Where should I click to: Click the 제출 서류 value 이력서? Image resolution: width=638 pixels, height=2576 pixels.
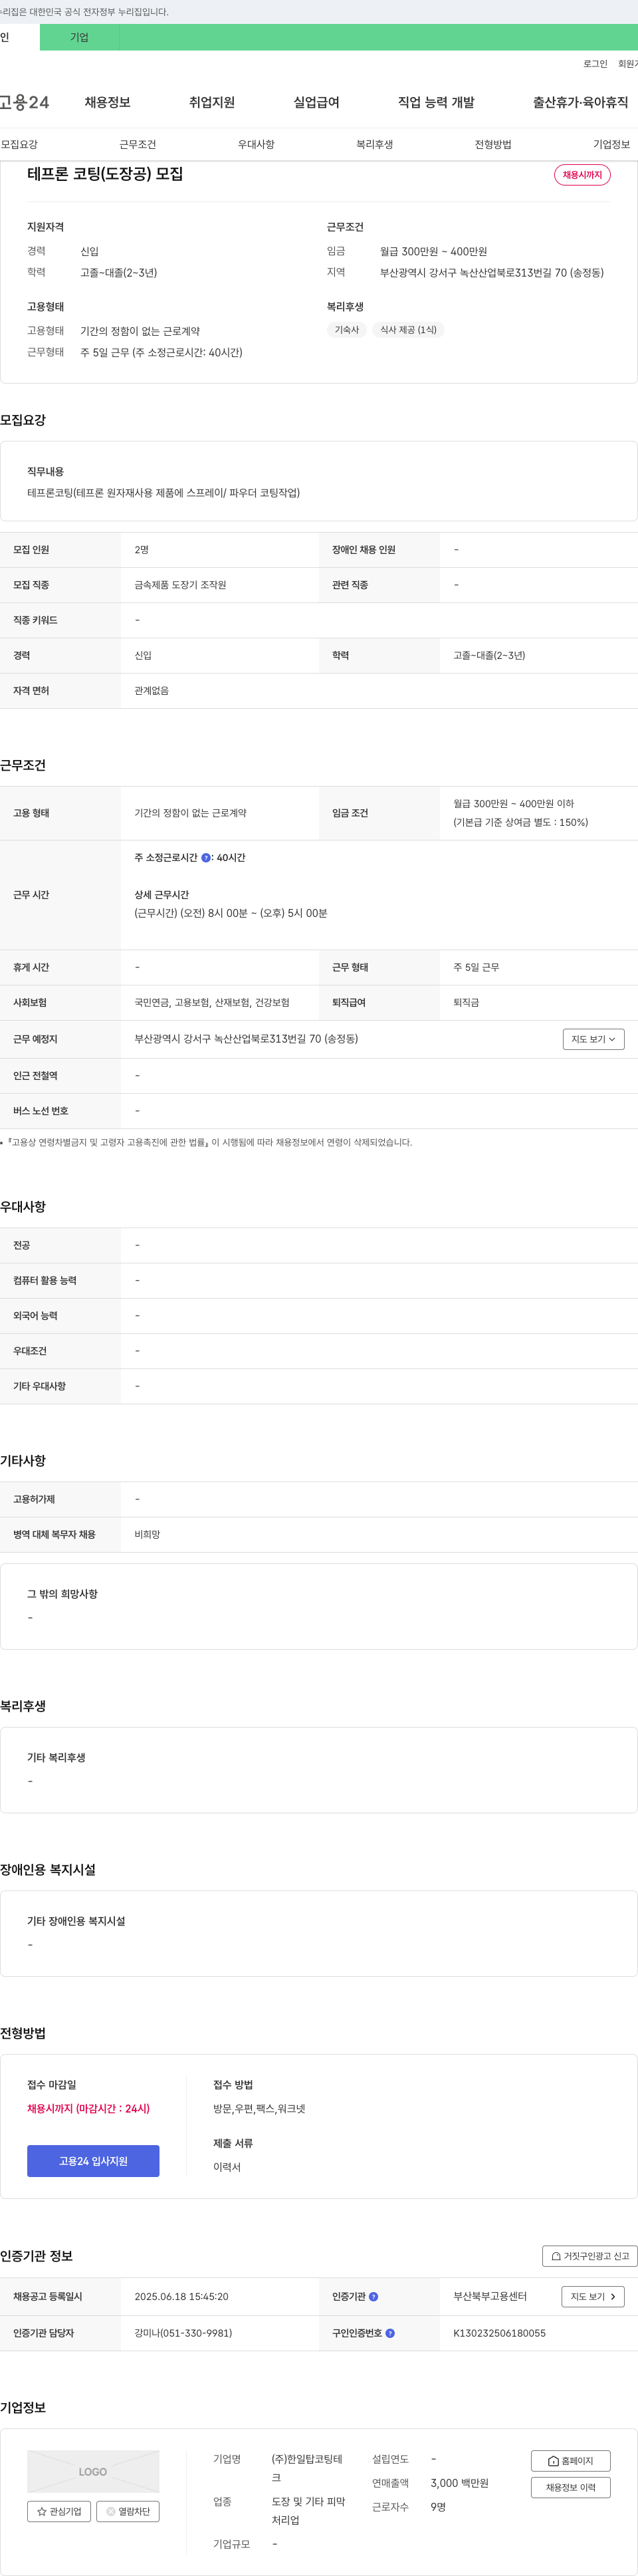click(x=227, y=2167)
